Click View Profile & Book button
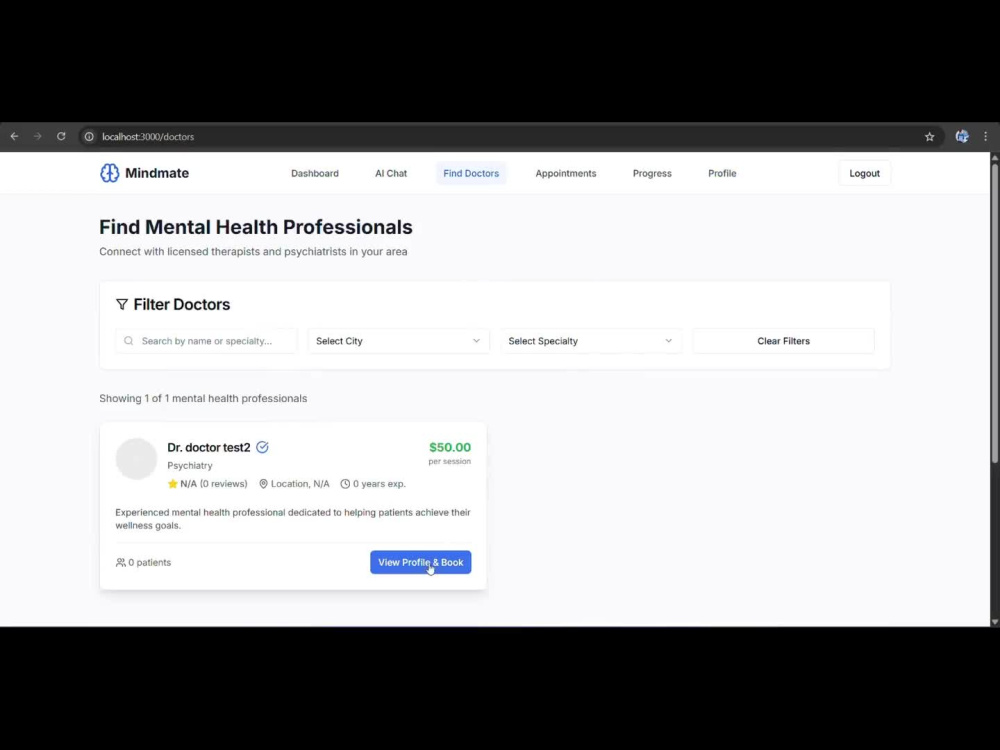Image resolution: width=1000 pixels, height=750 pixels. tap(420, 562)
